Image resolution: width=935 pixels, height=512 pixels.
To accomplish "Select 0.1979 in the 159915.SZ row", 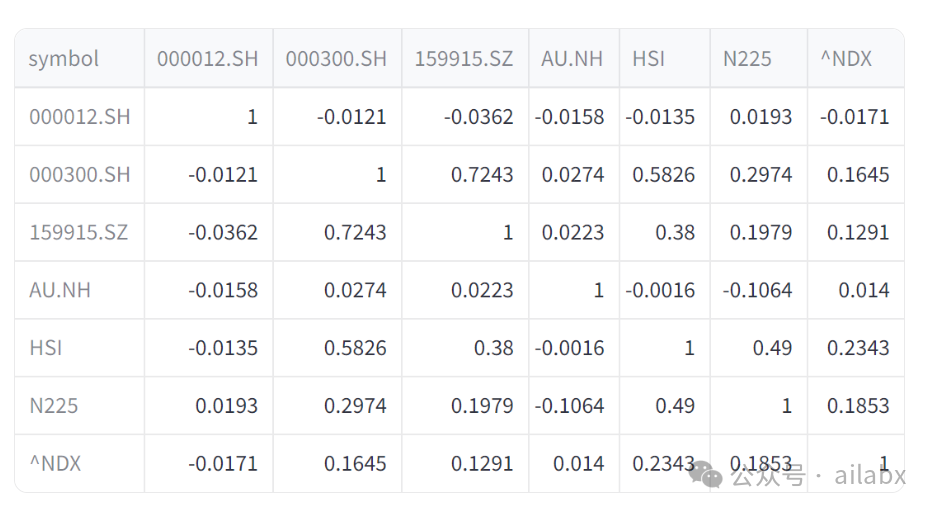I will pos(761,232).
